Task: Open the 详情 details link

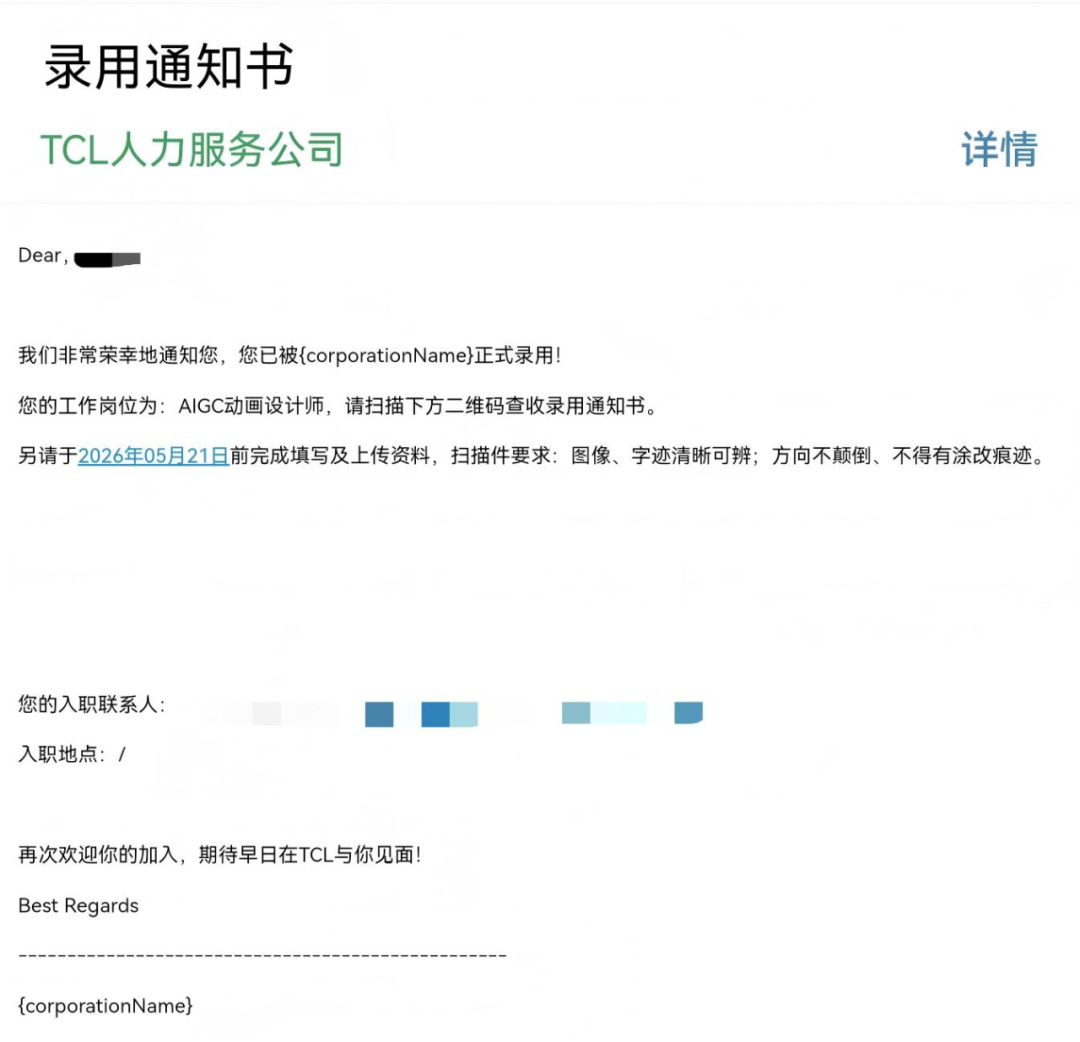Action: click(x=999, y=149)
